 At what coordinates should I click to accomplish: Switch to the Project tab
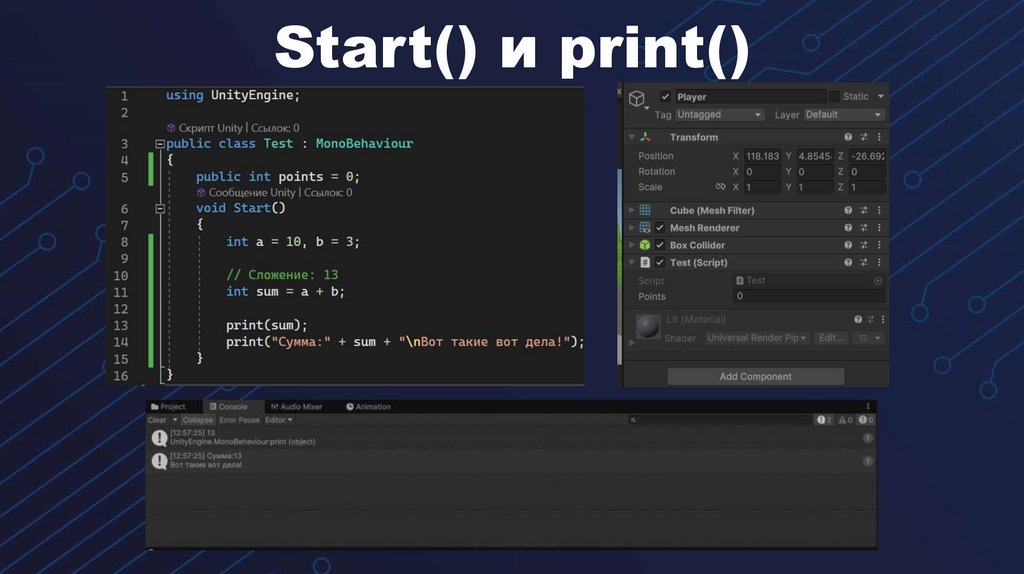pos(168,407)
